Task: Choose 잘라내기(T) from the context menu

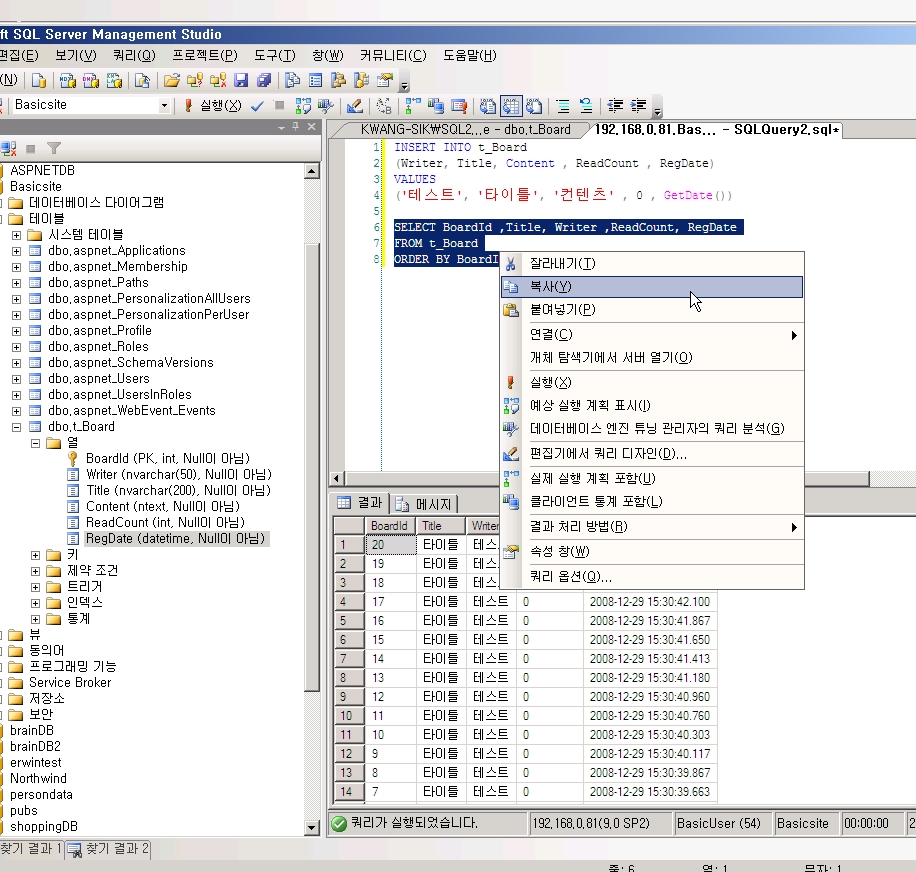Action: [x=652, y=264]
